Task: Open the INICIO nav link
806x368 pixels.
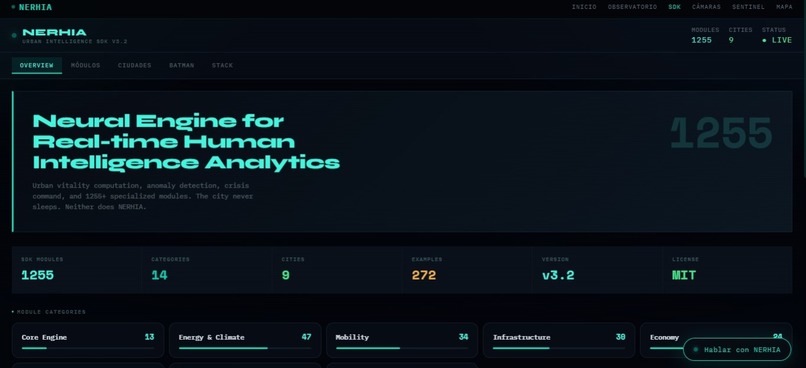Action: point(584,7)
